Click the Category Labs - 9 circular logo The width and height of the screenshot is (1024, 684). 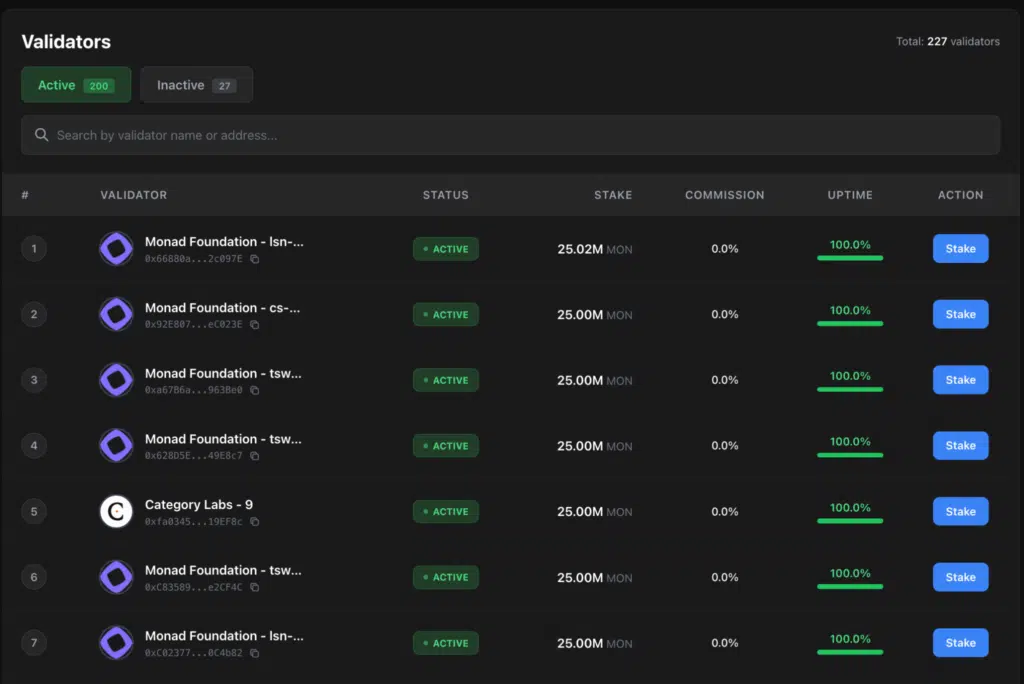(x=116, y=511)
